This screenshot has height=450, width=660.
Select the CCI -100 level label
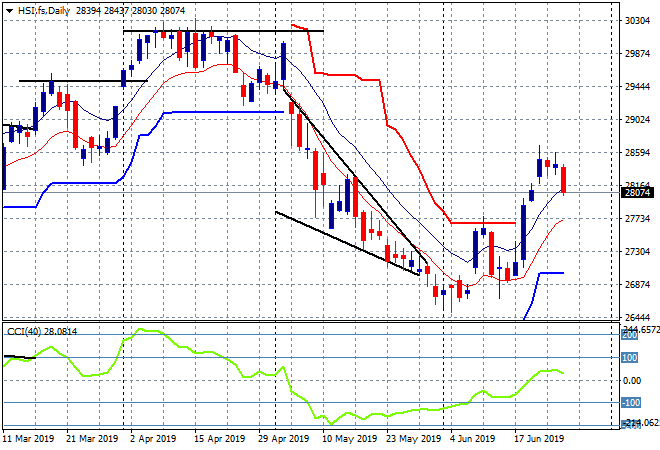(x=631, y=403)
